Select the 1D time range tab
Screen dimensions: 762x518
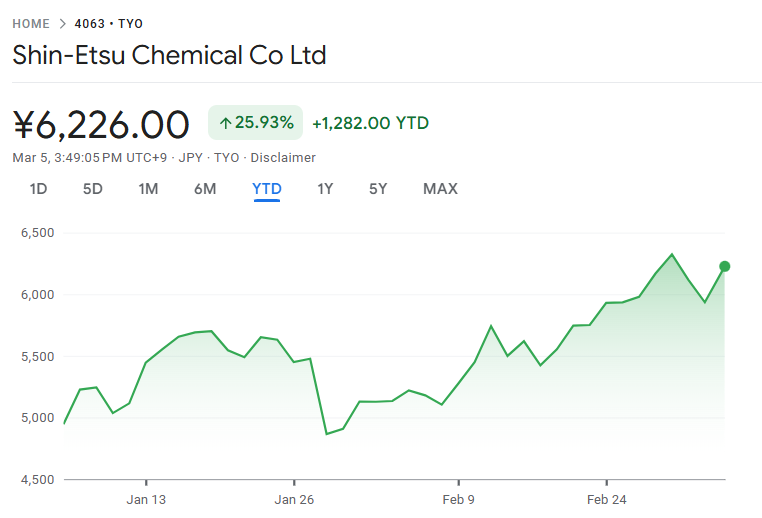(x=38, y=189)
